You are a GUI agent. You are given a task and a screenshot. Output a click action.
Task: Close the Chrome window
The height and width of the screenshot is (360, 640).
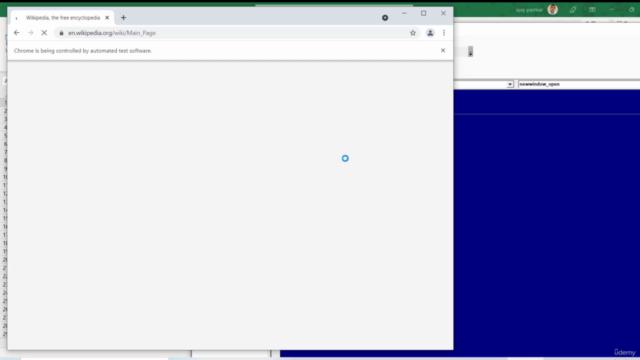point(443,13)
